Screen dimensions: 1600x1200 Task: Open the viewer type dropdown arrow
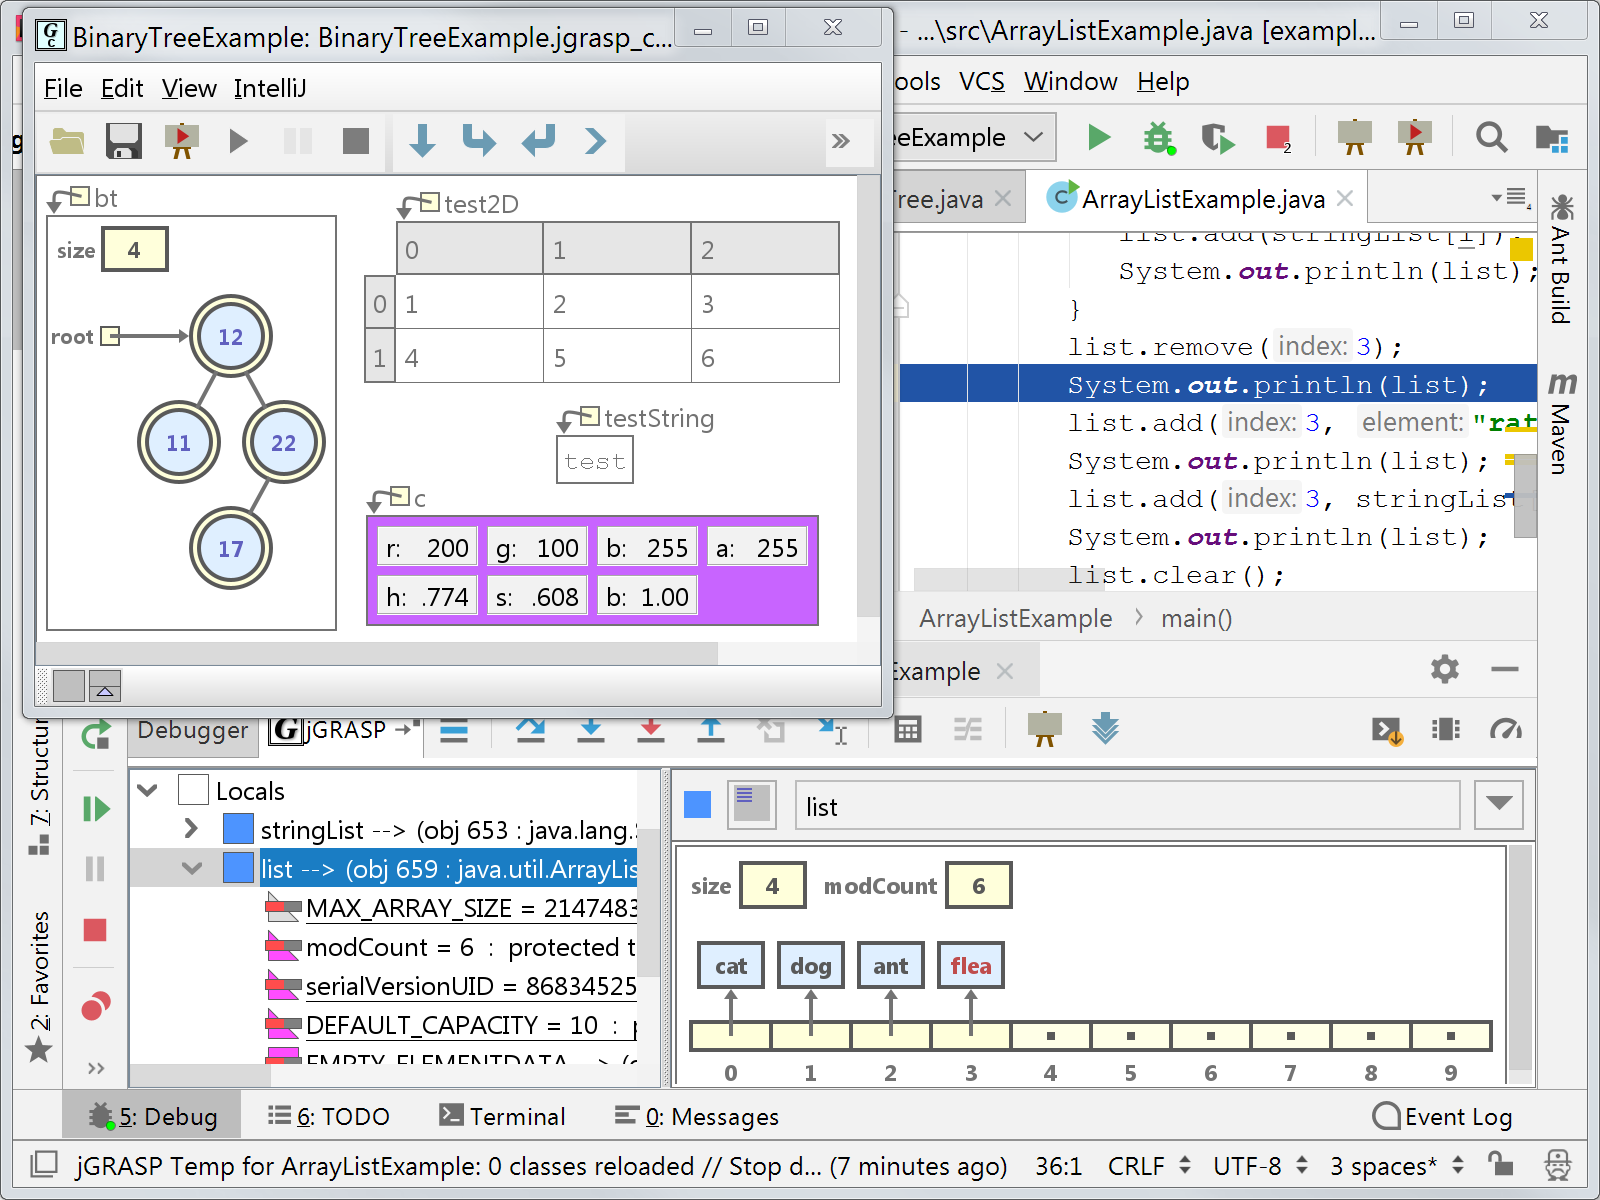pyautogui.click(x=1499, y=804)
